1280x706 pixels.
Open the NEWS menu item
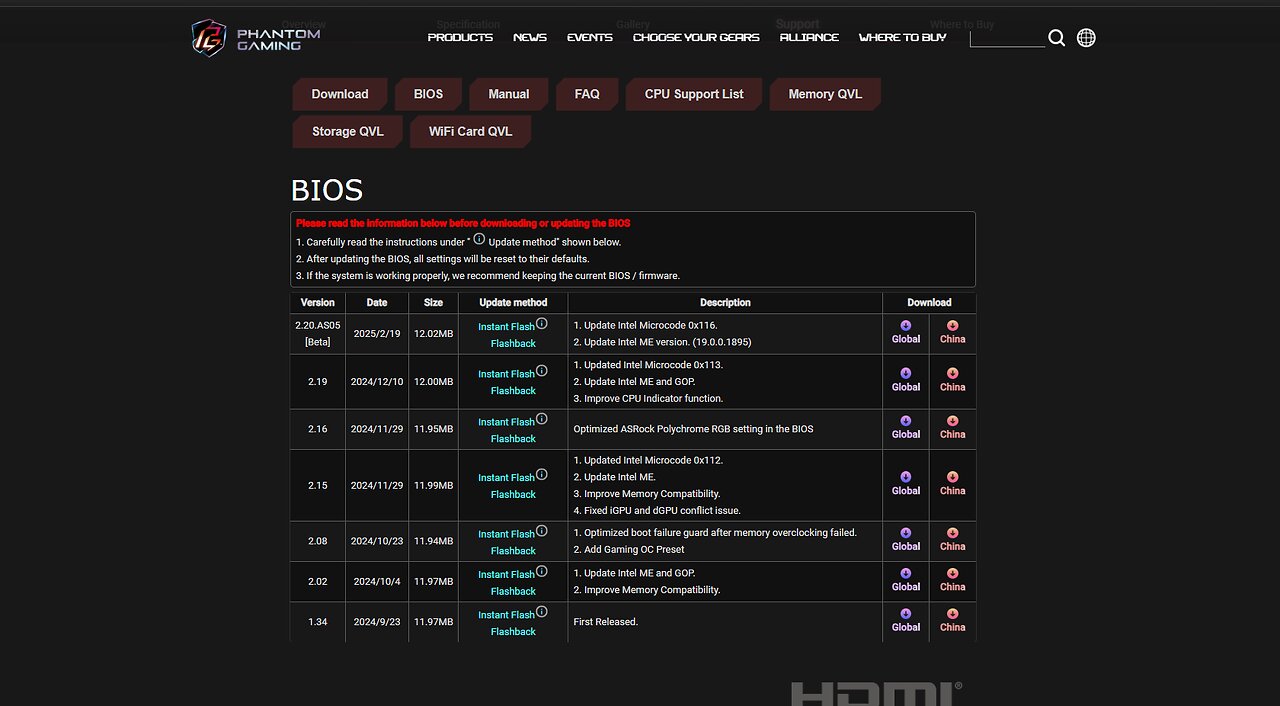click(x=530, y=37)
